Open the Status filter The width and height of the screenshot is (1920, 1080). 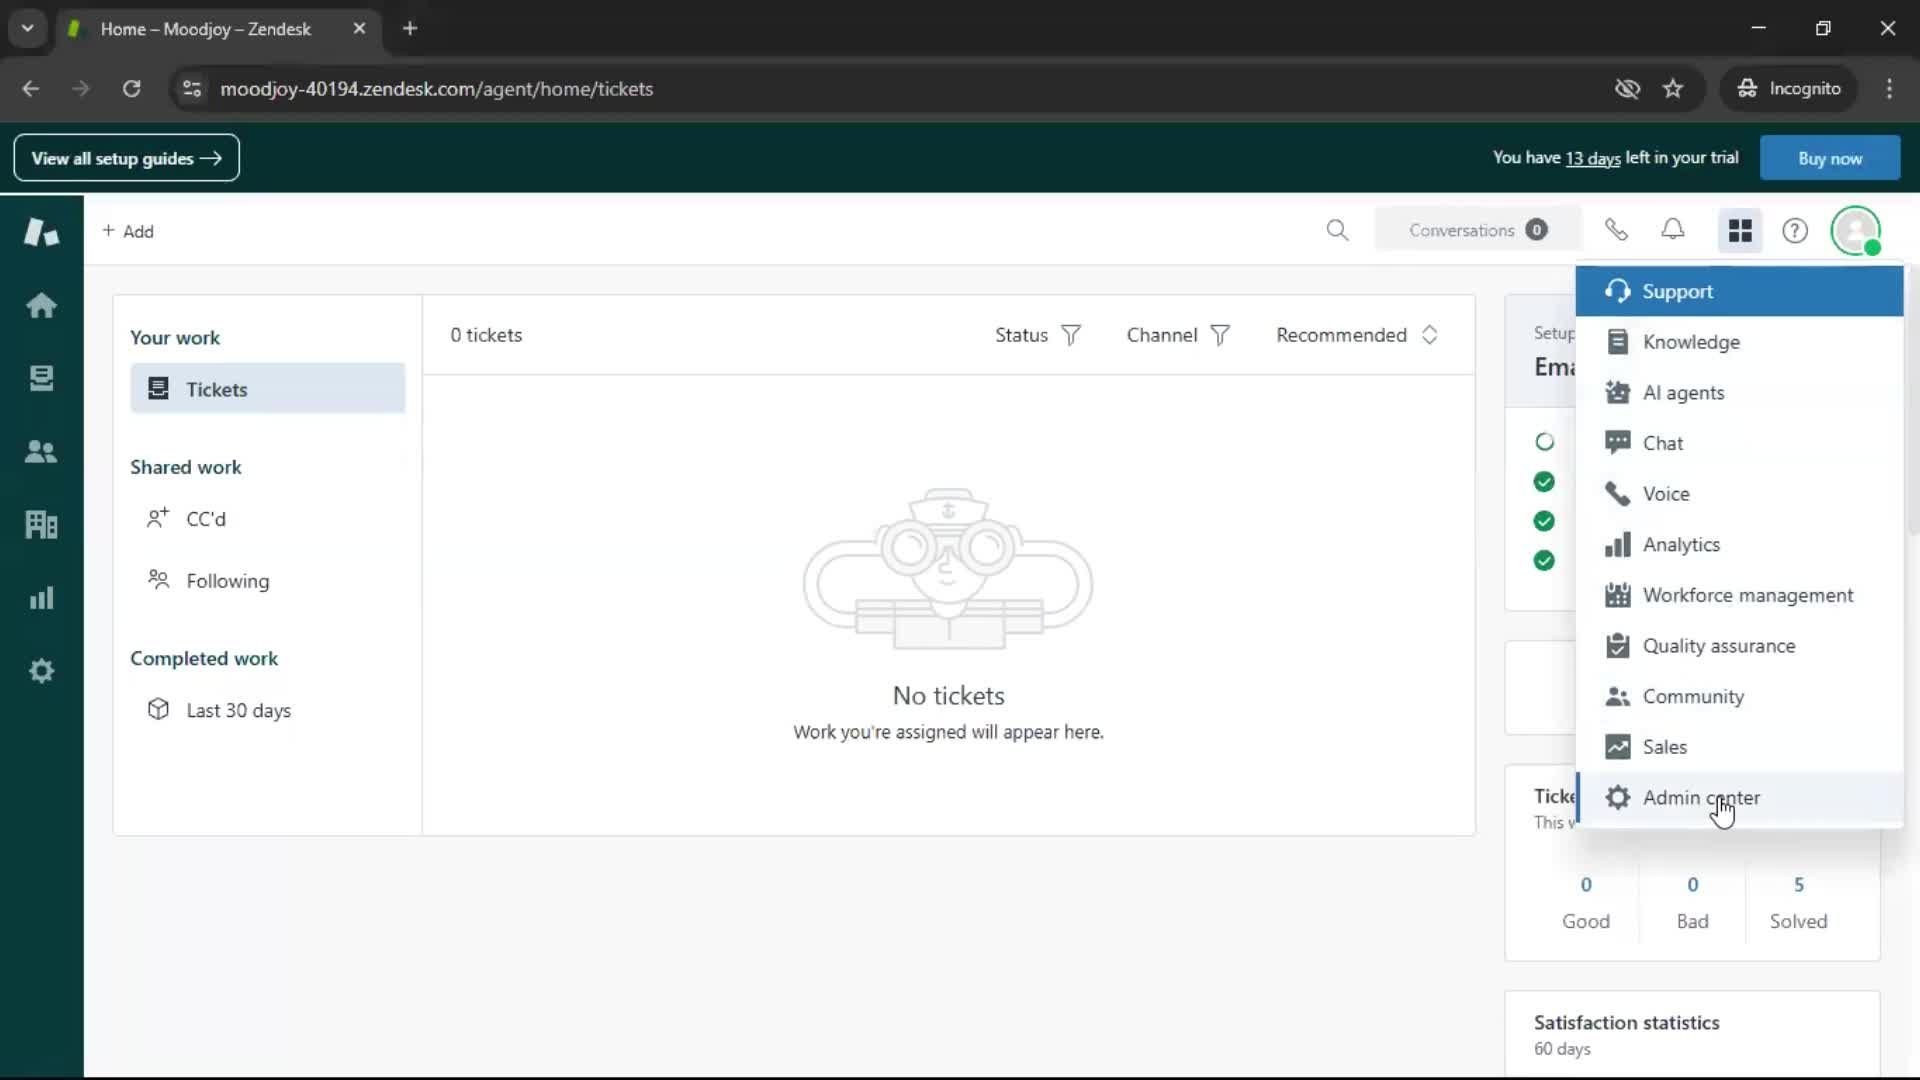click(1037, 335)
